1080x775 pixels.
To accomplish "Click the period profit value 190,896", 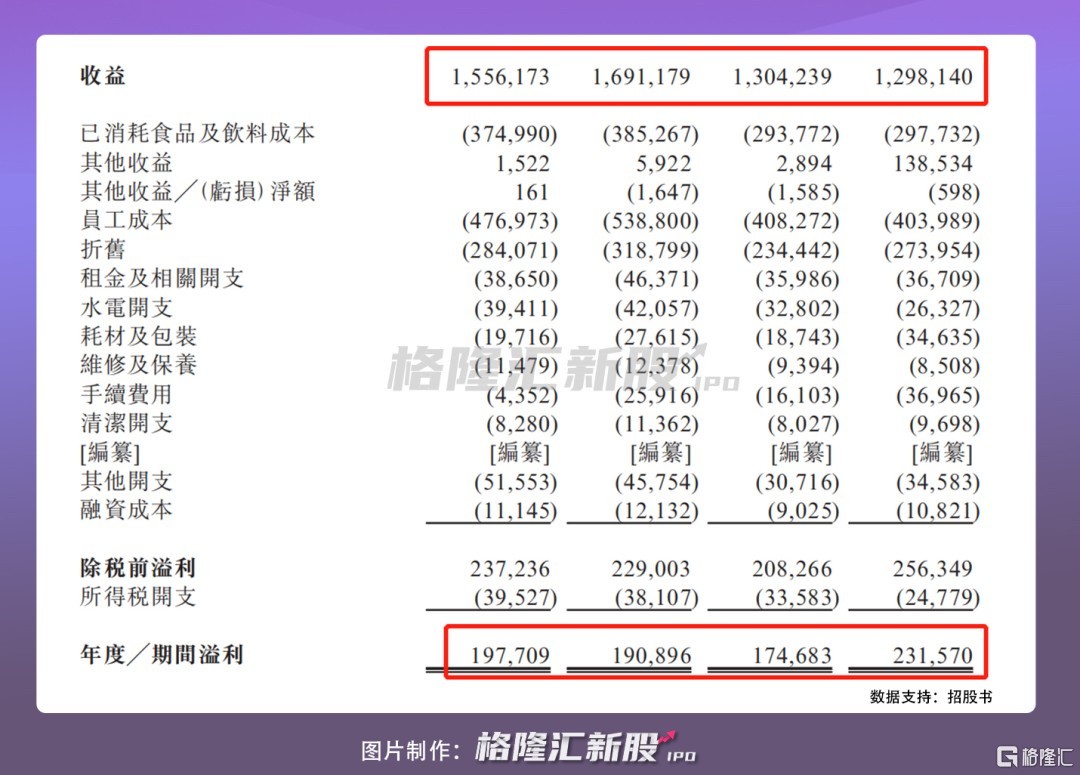I will coord(652,655).
